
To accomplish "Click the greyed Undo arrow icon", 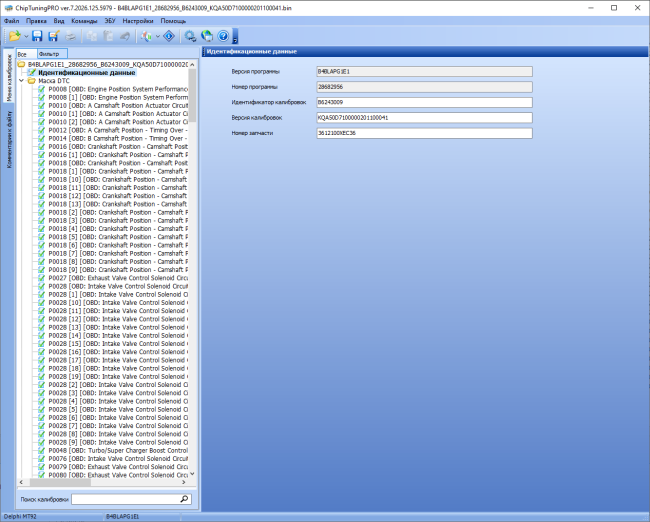I will (x=125, y=36).
